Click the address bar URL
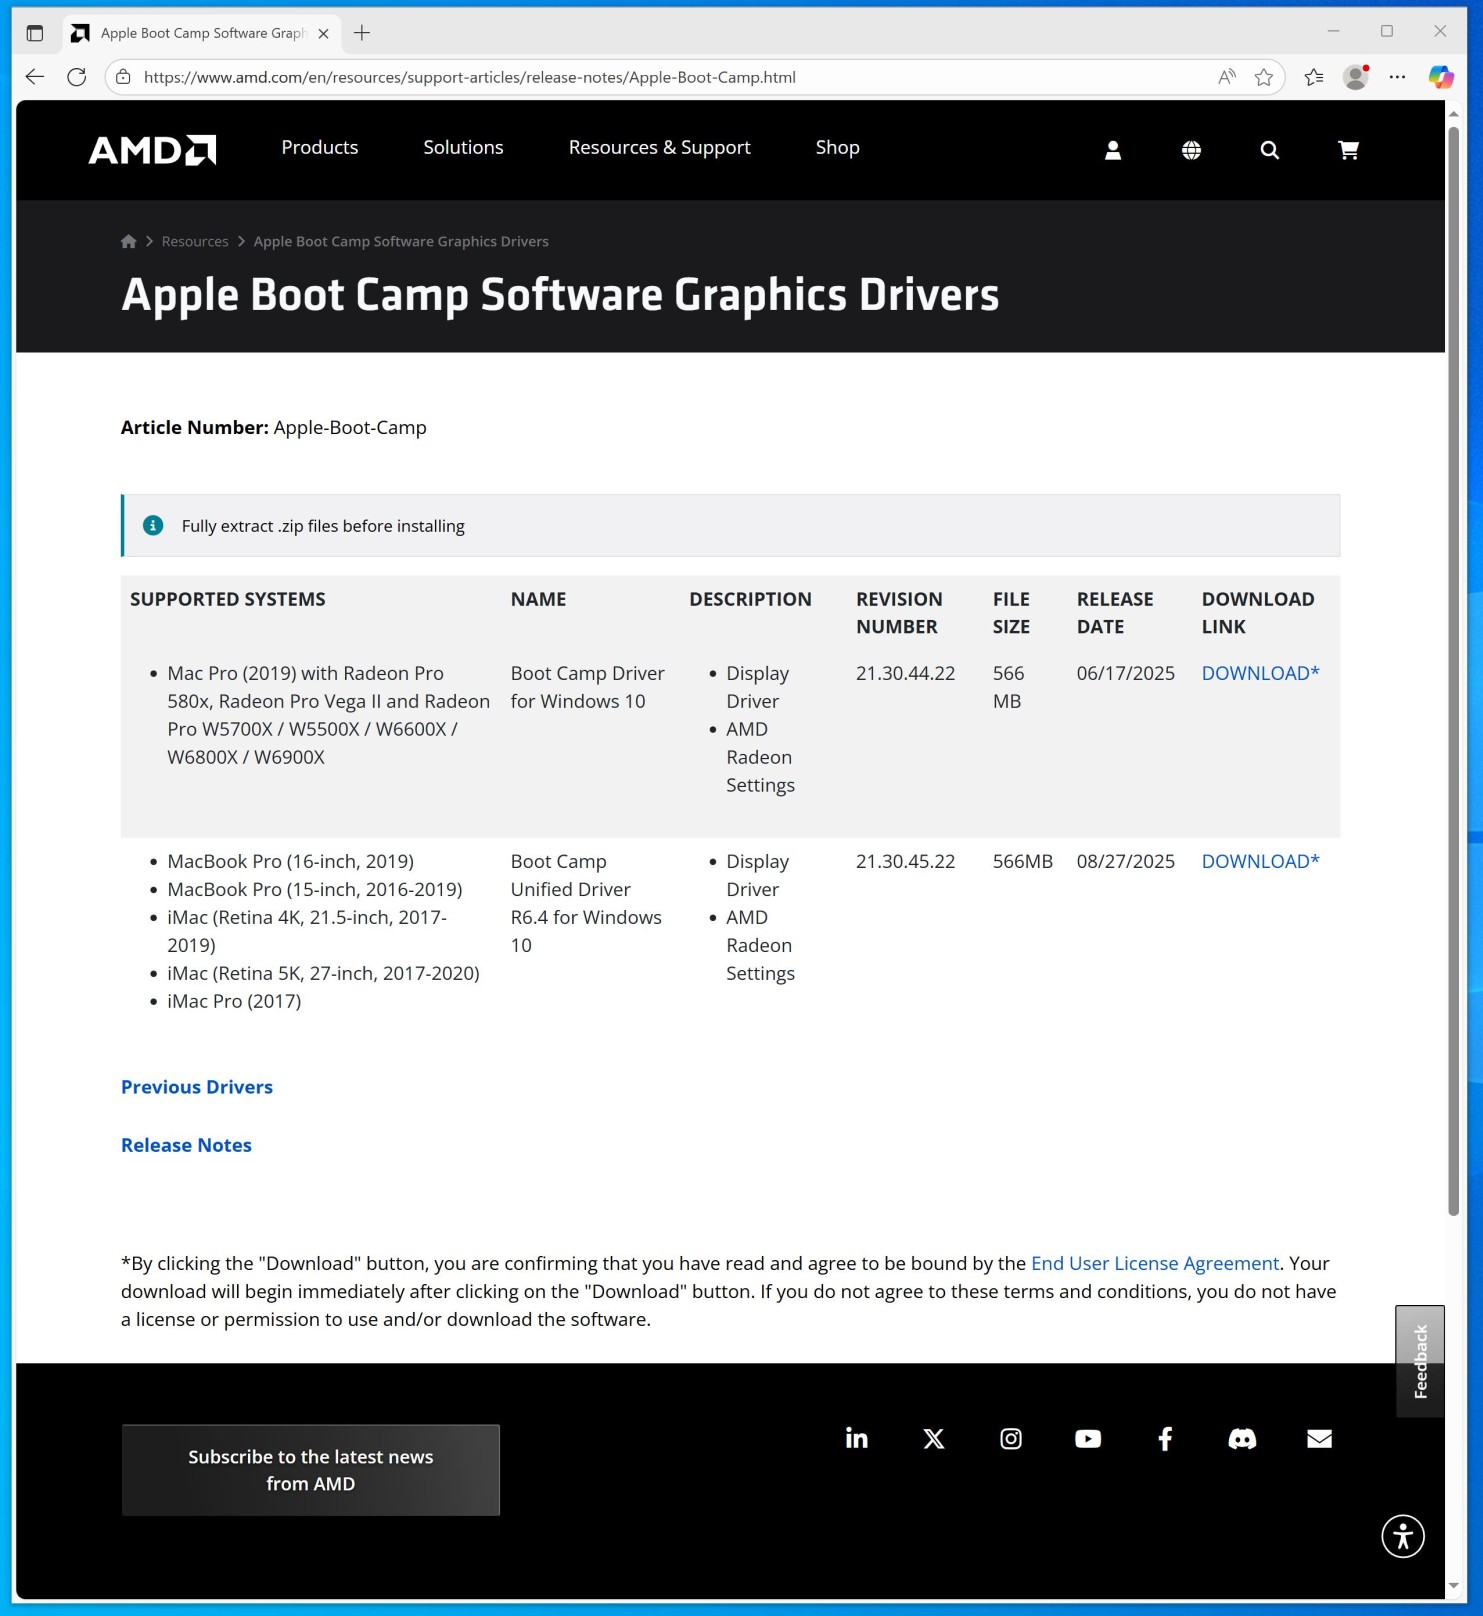 [x=470, y=77]
